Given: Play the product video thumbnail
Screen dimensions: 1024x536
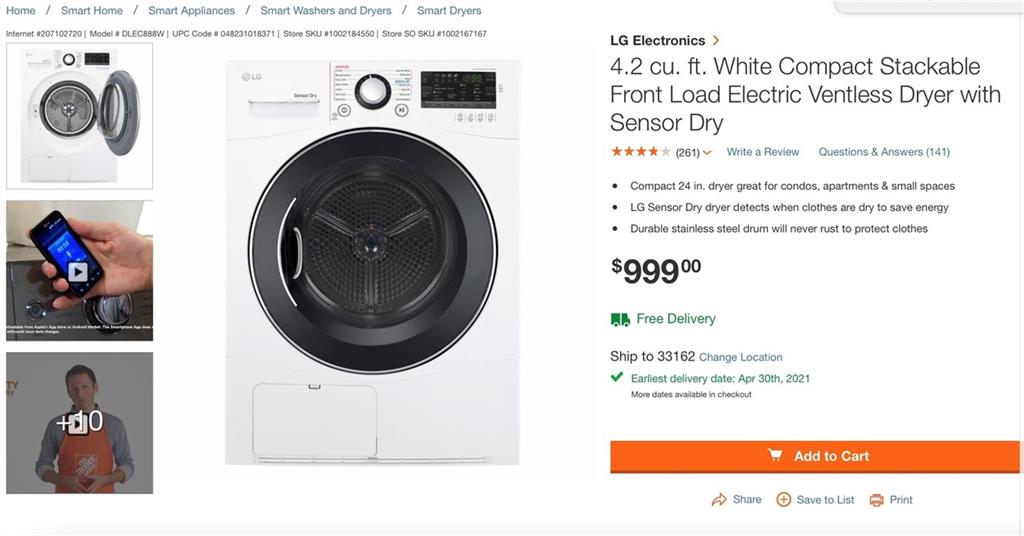Looking at the screenshot, I should pos(79,271).
